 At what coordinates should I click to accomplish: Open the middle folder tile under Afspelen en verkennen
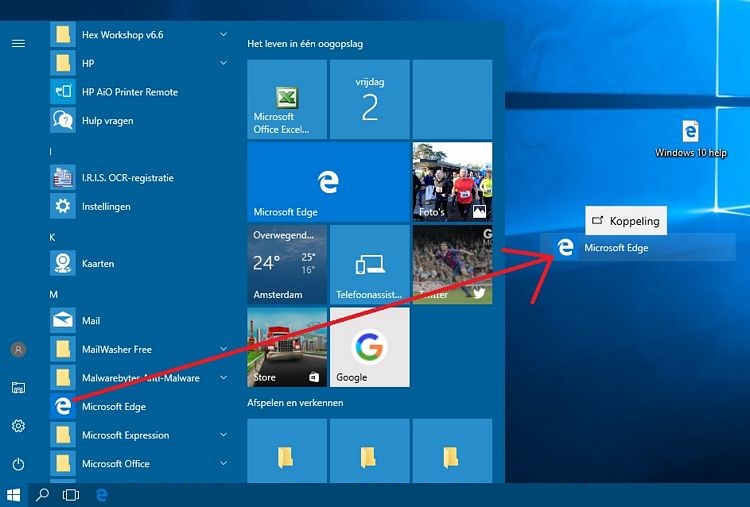click(x=370, y=451)
